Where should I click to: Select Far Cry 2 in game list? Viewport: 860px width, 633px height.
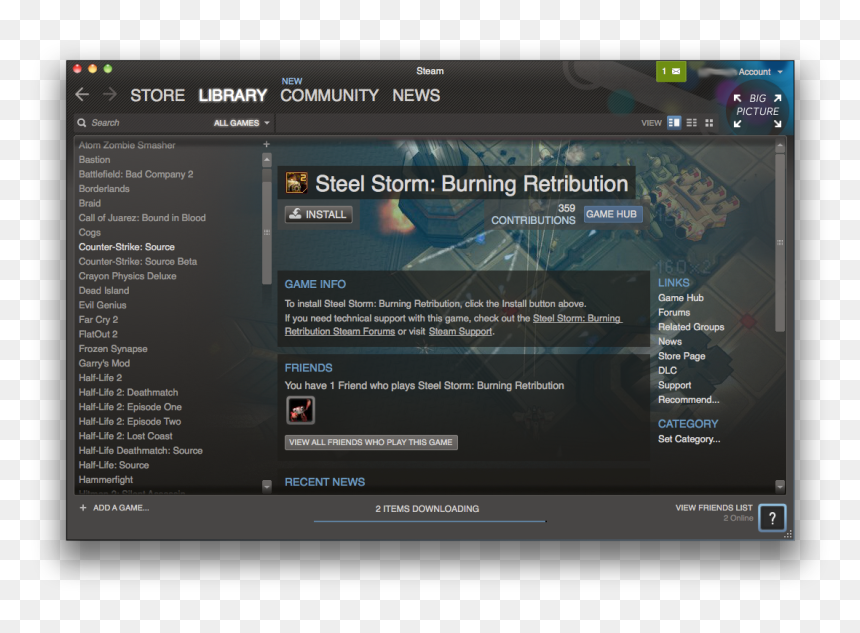pyautogui.click(x=98, y=320)
